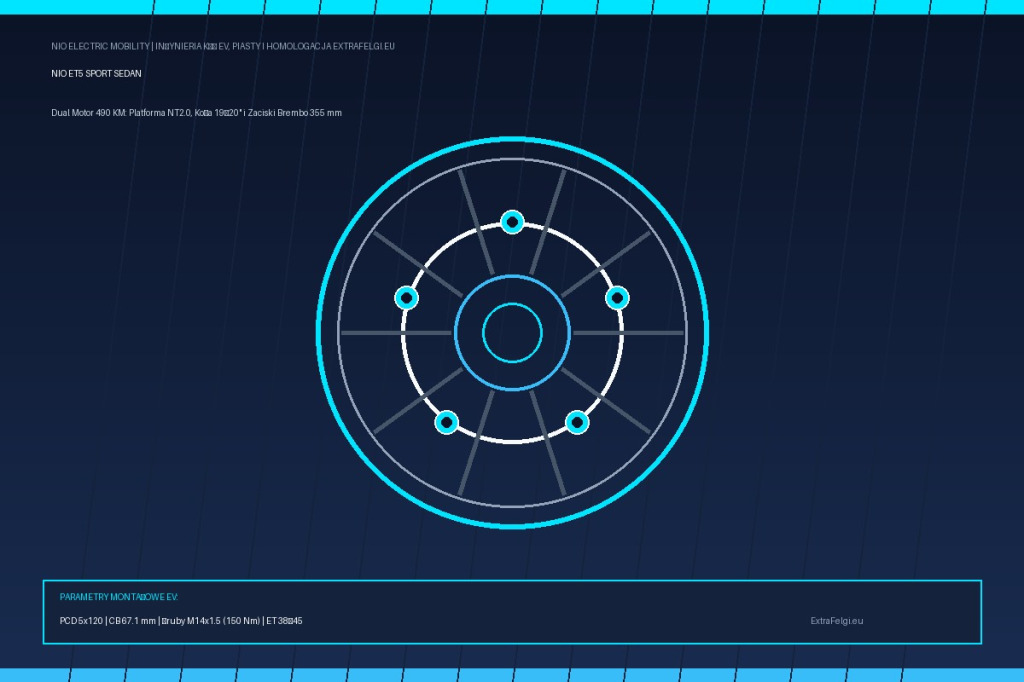
Task: Click the center bore circle of the wheel hub
Action: click(x=513, y=333)
